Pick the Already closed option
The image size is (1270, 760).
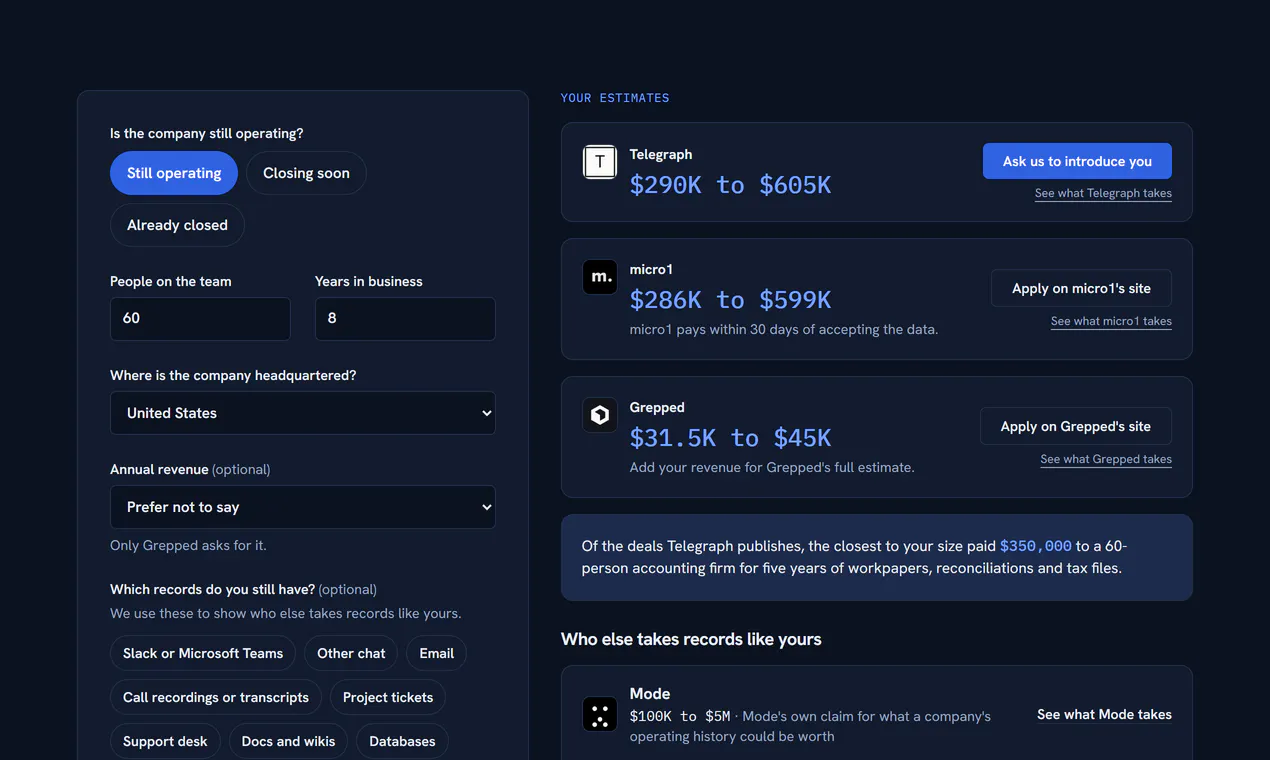tap(177, 225)
